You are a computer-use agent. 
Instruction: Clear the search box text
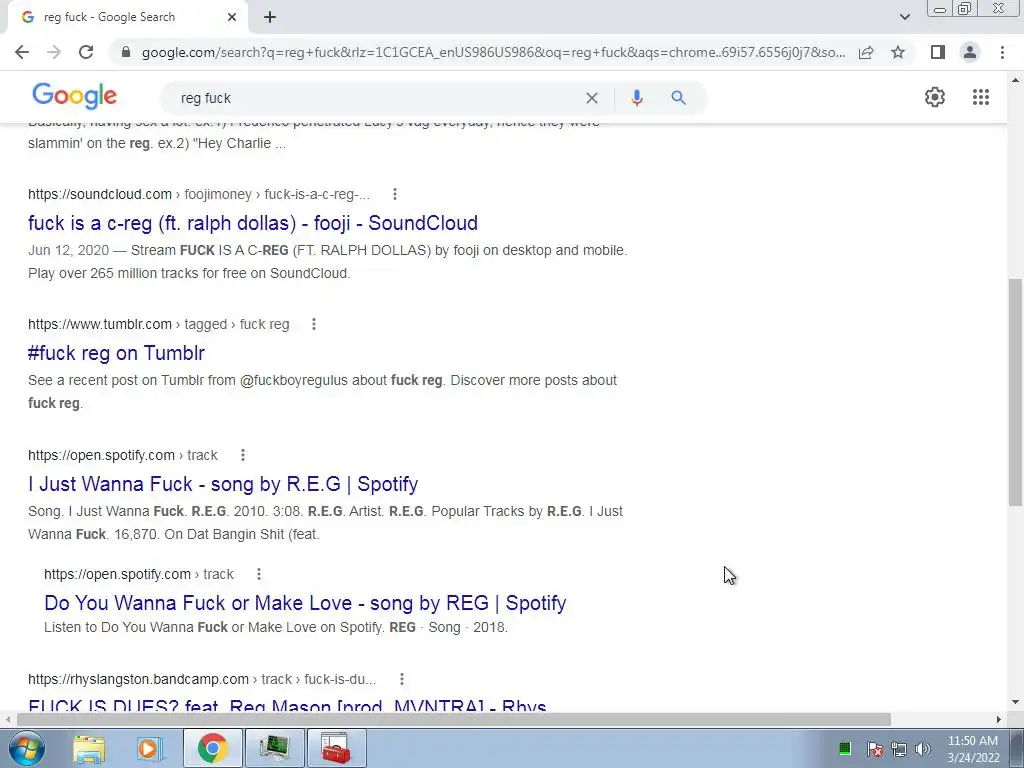592,98
